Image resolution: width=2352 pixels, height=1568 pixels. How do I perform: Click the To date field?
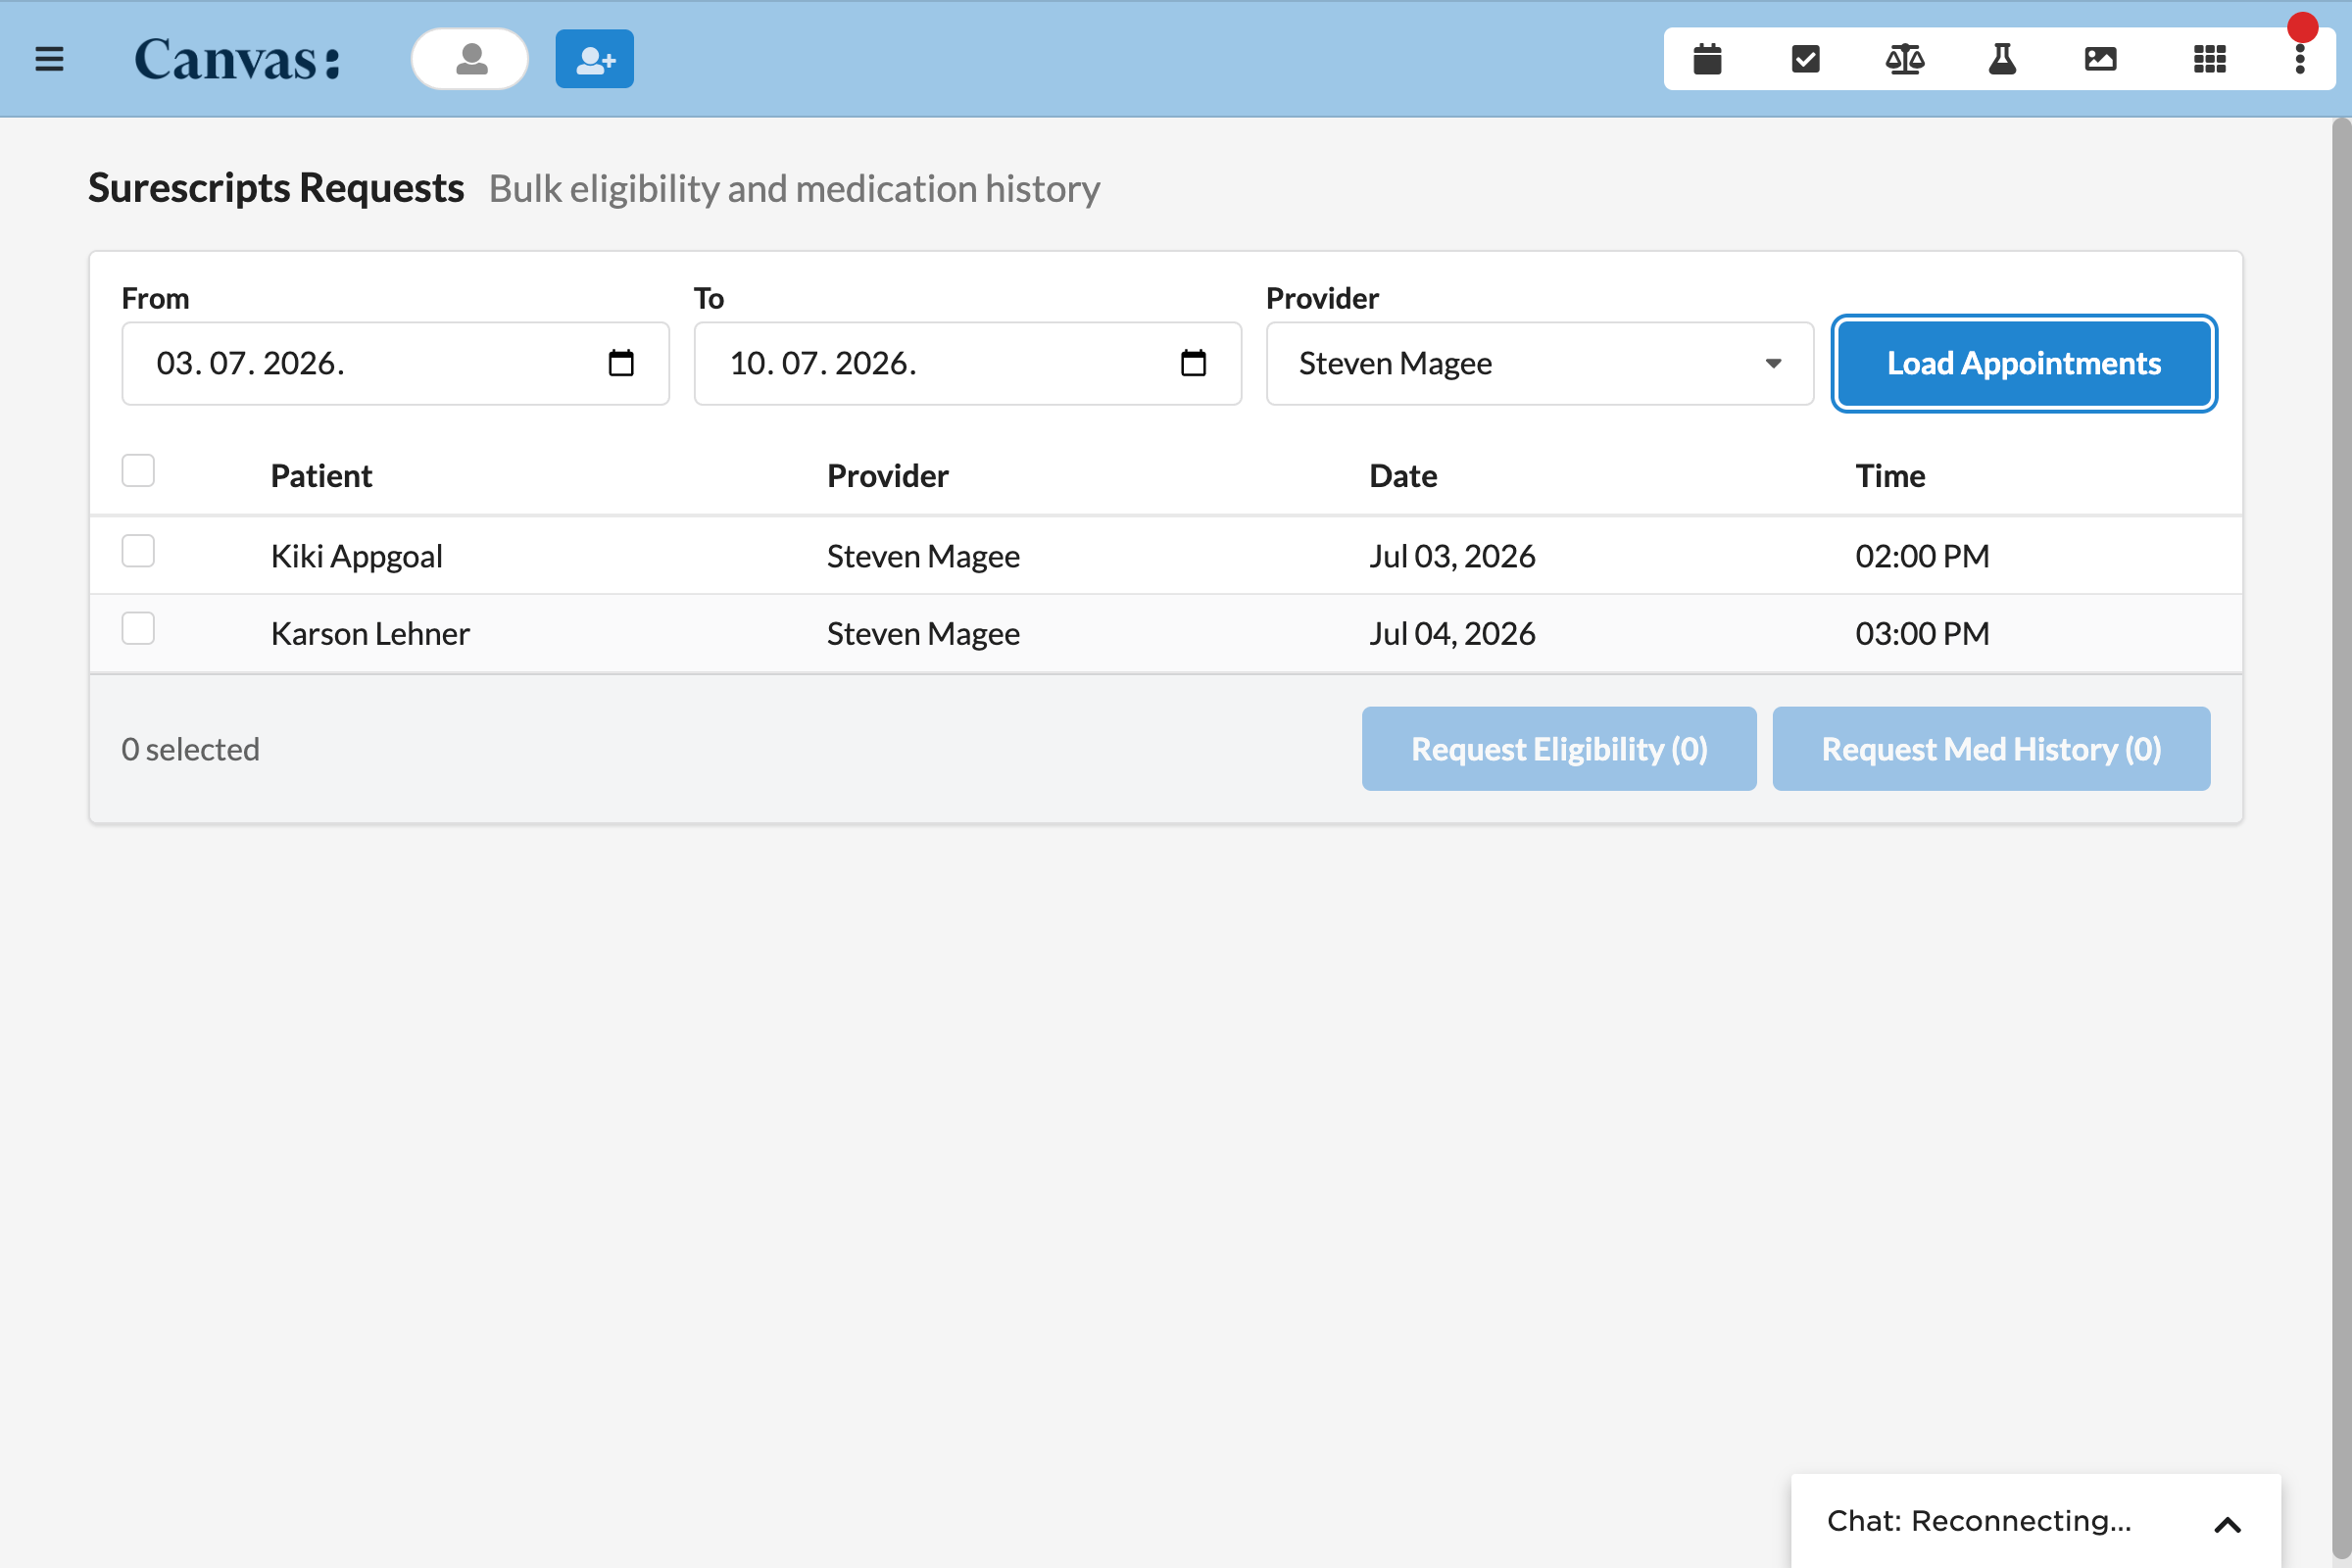tap(968, 363)
